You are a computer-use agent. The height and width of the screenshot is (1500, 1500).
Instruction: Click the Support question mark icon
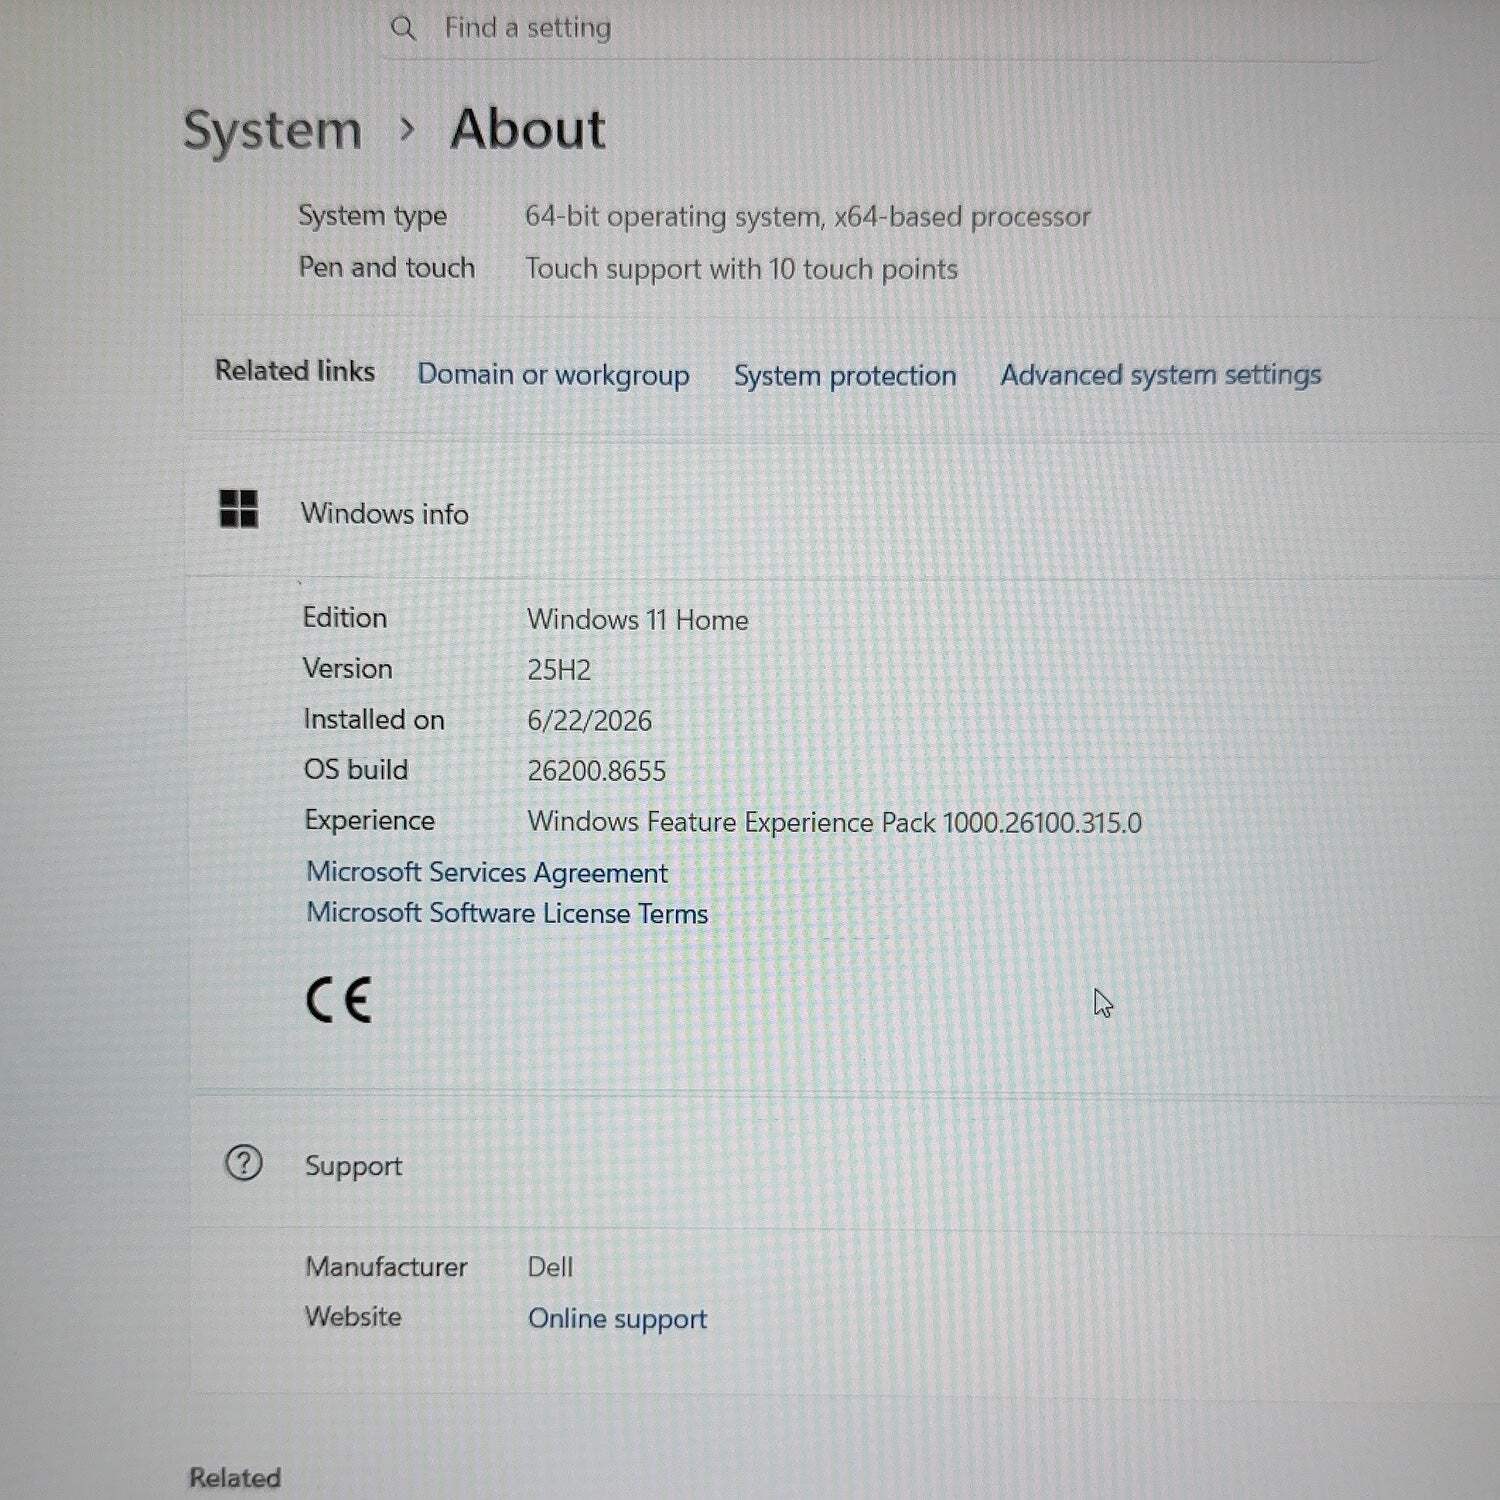[244, 1163]
